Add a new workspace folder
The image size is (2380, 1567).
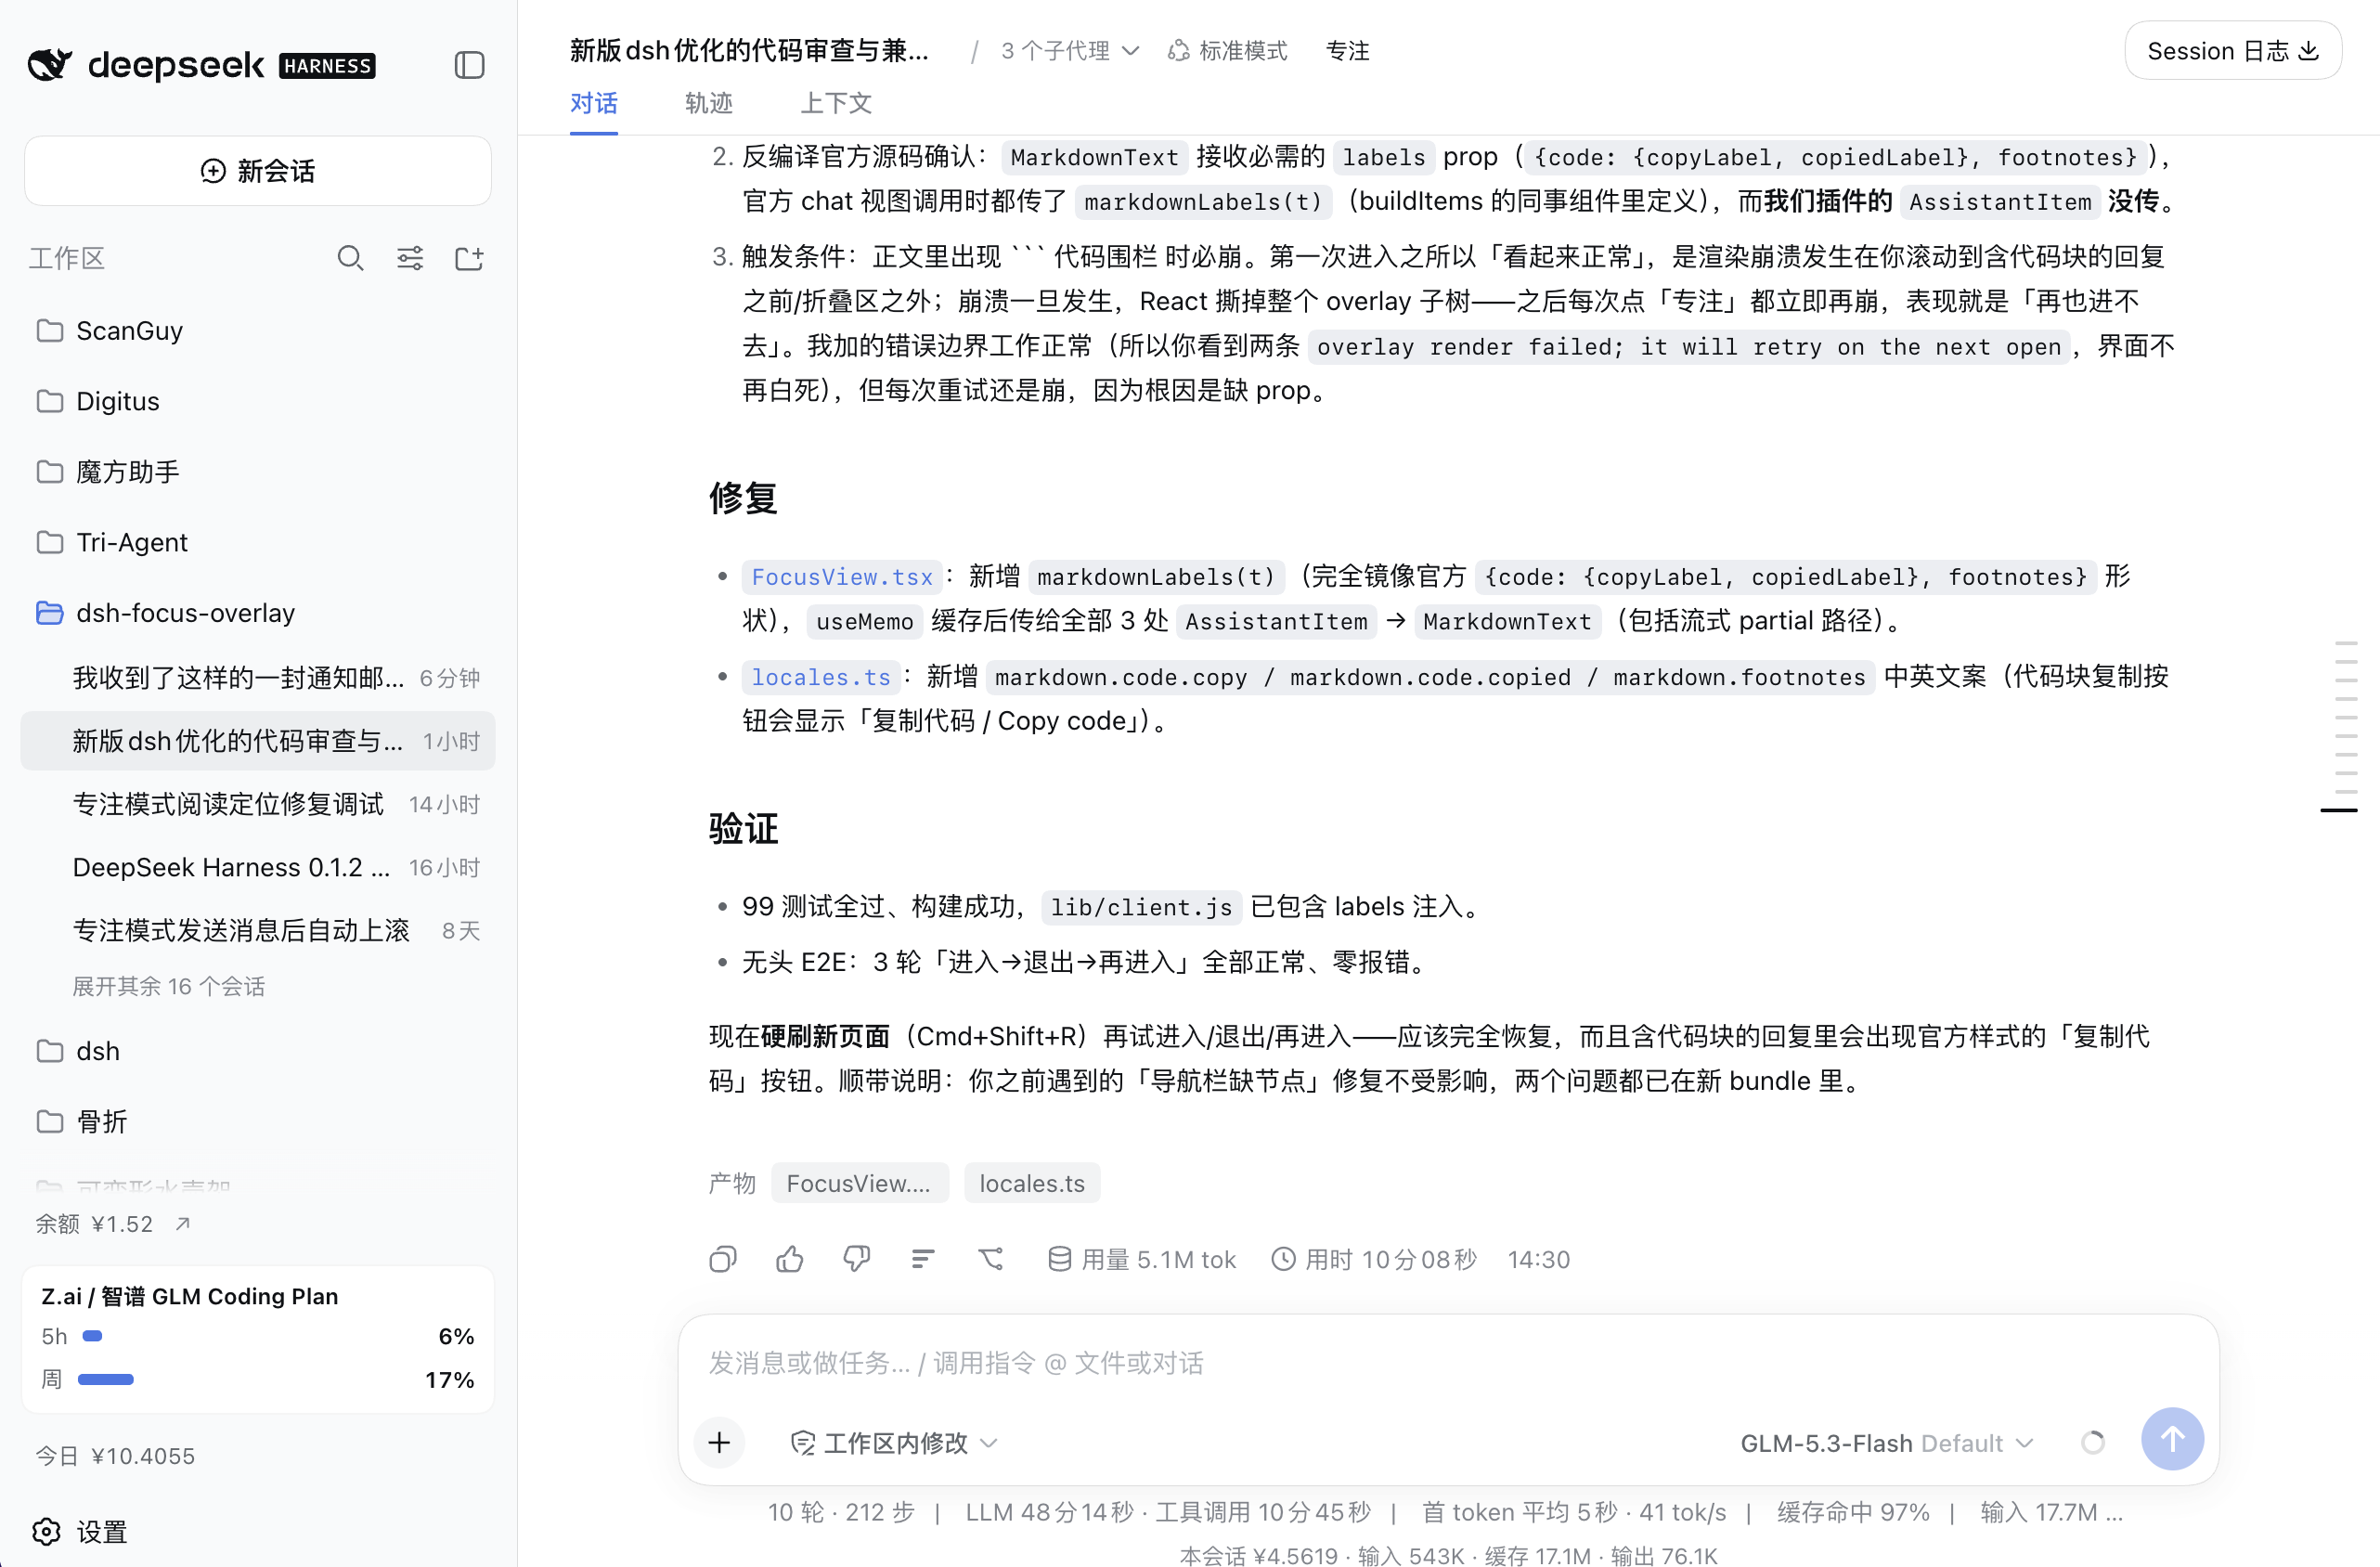tap(469, 259)
